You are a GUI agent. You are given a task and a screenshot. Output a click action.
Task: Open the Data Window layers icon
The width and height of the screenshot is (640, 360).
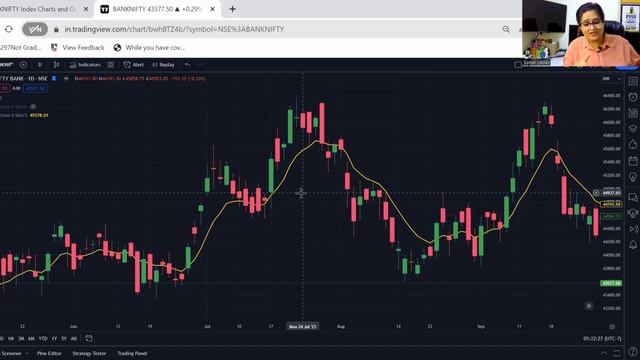(633, 128)
